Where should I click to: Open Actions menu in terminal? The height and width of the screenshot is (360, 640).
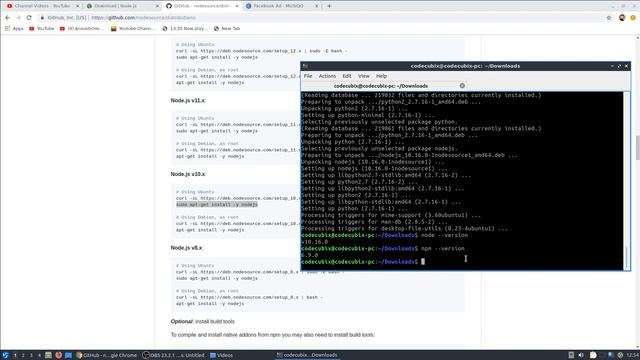tap(327, 76)
